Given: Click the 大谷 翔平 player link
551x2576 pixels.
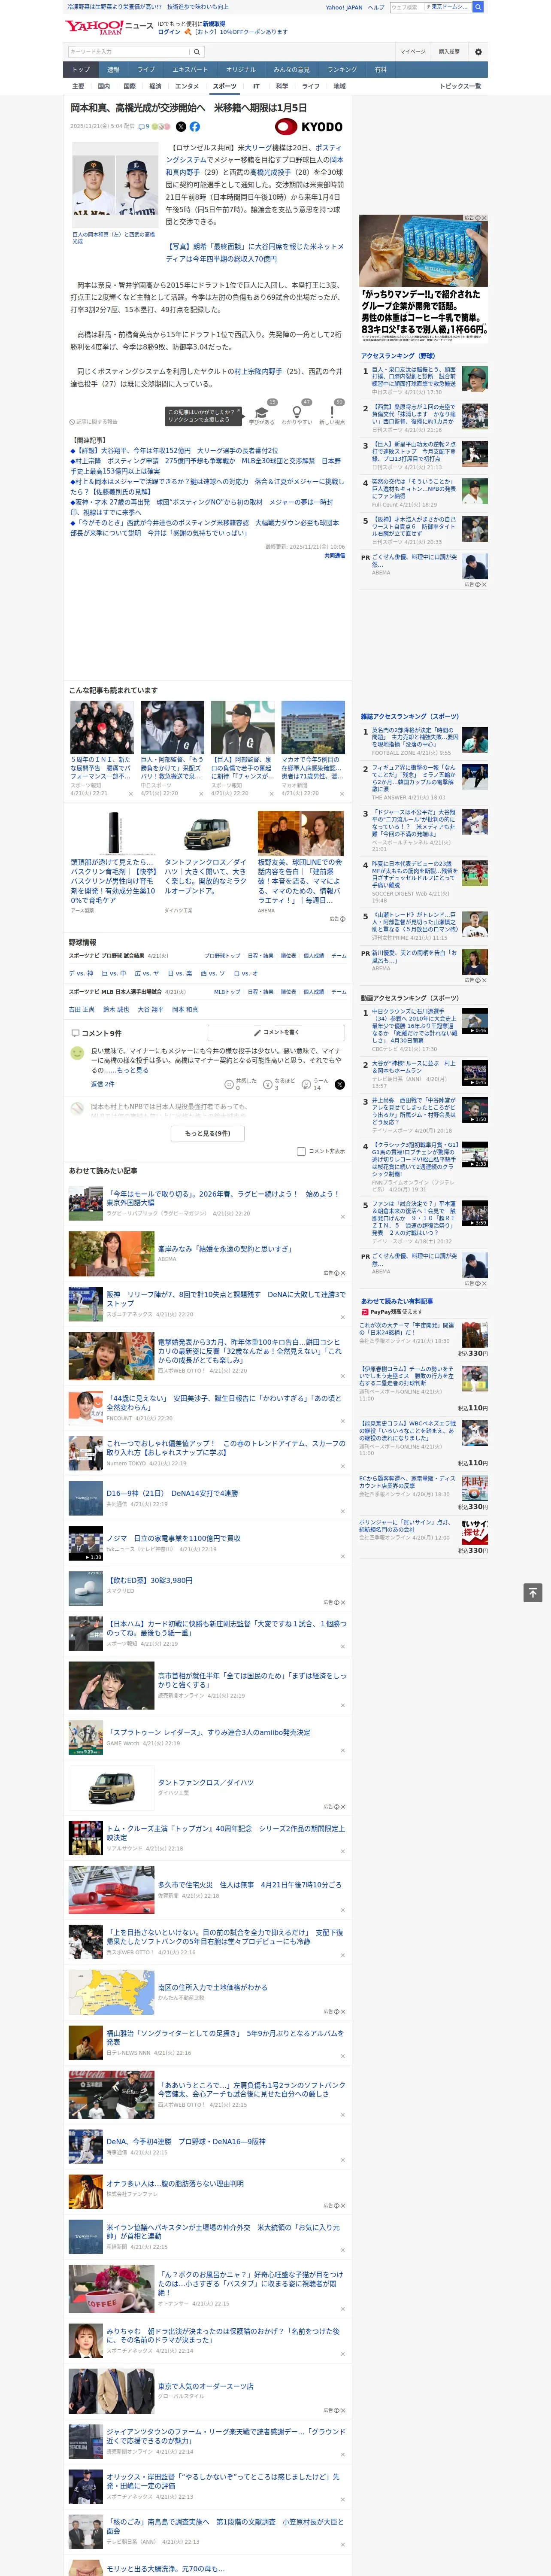Looking at the screenshot, I should coord(150,1009).
